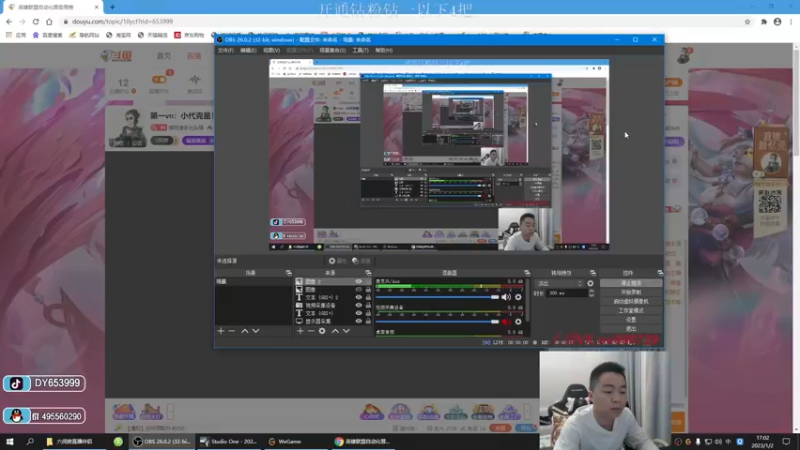Click the Chrome address bar URL
Image resolution: width=800 pixels, height=450 pixels.
click(x=122, y=21)
